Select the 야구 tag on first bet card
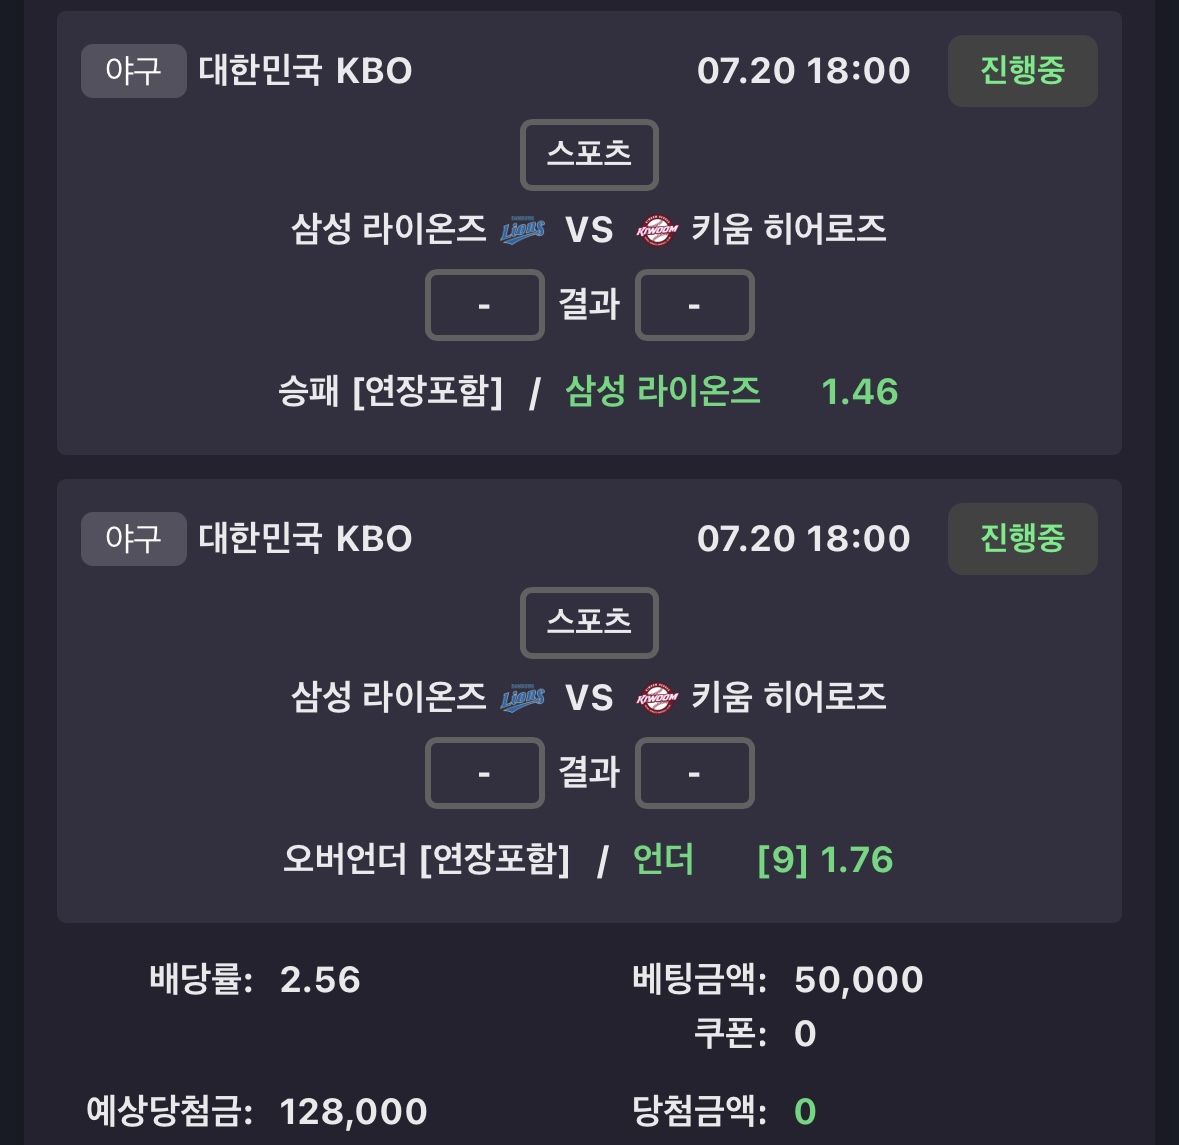Screen dimensions: 1179x1145 (133, 71)
